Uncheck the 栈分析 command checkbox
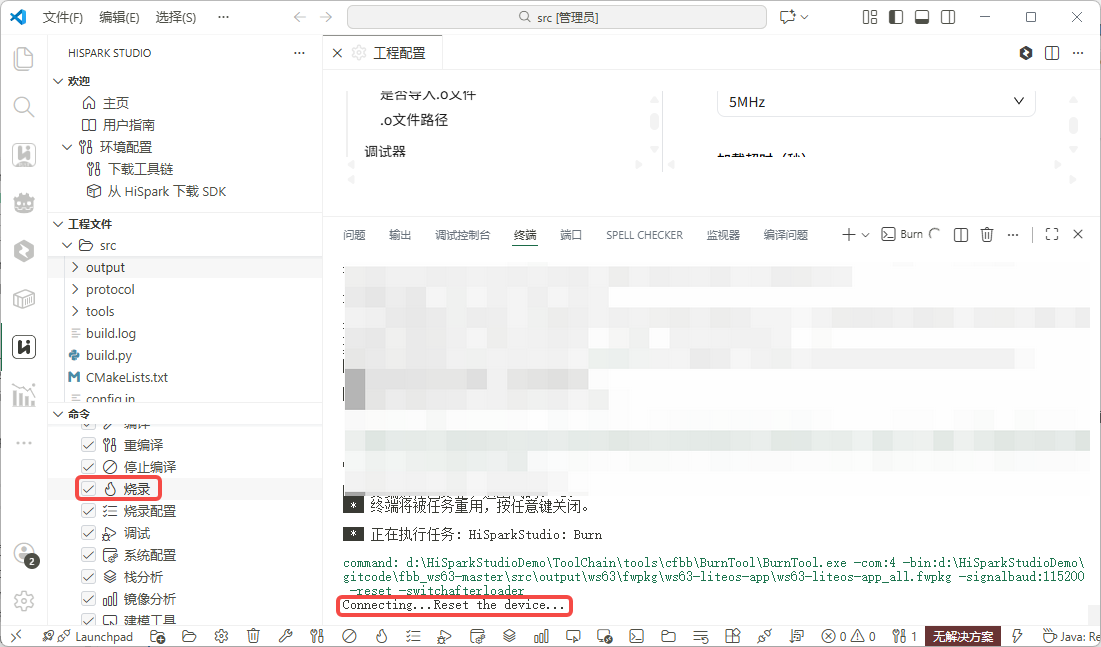Viewport: 1101px width, 647px height. (88, 577)
